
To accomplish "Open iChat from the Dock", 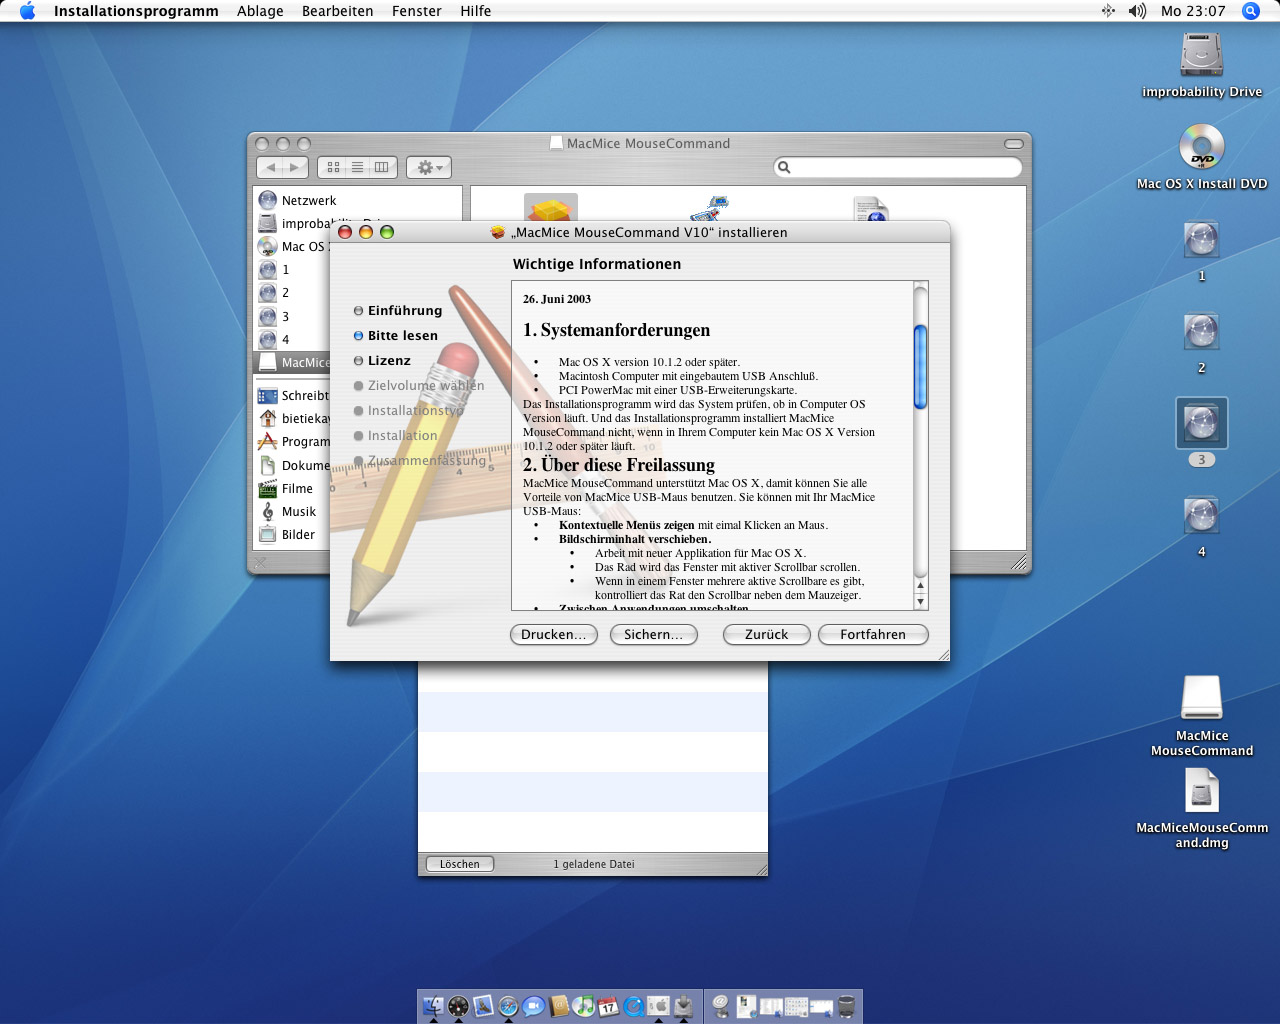I will (x=533, y=1006).
